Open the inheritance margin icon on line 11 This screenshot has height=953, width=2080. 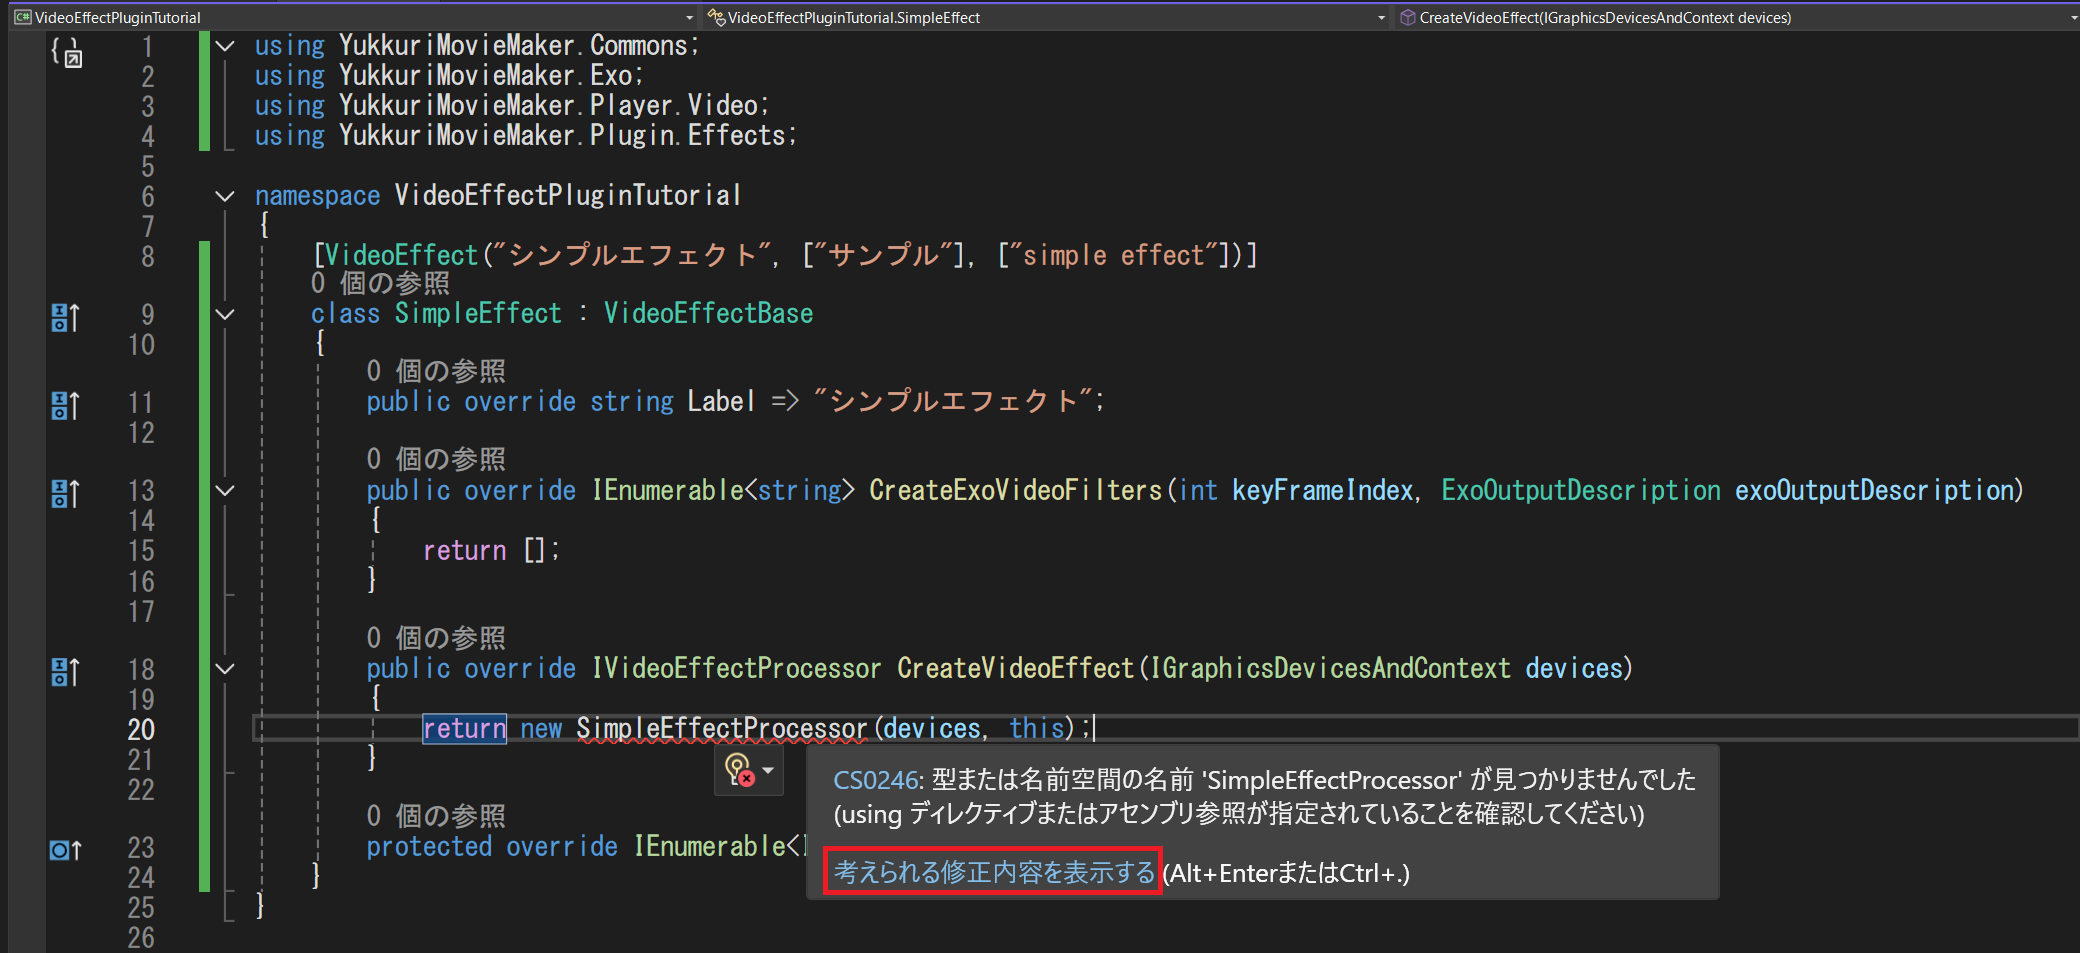tap(65, 406)
